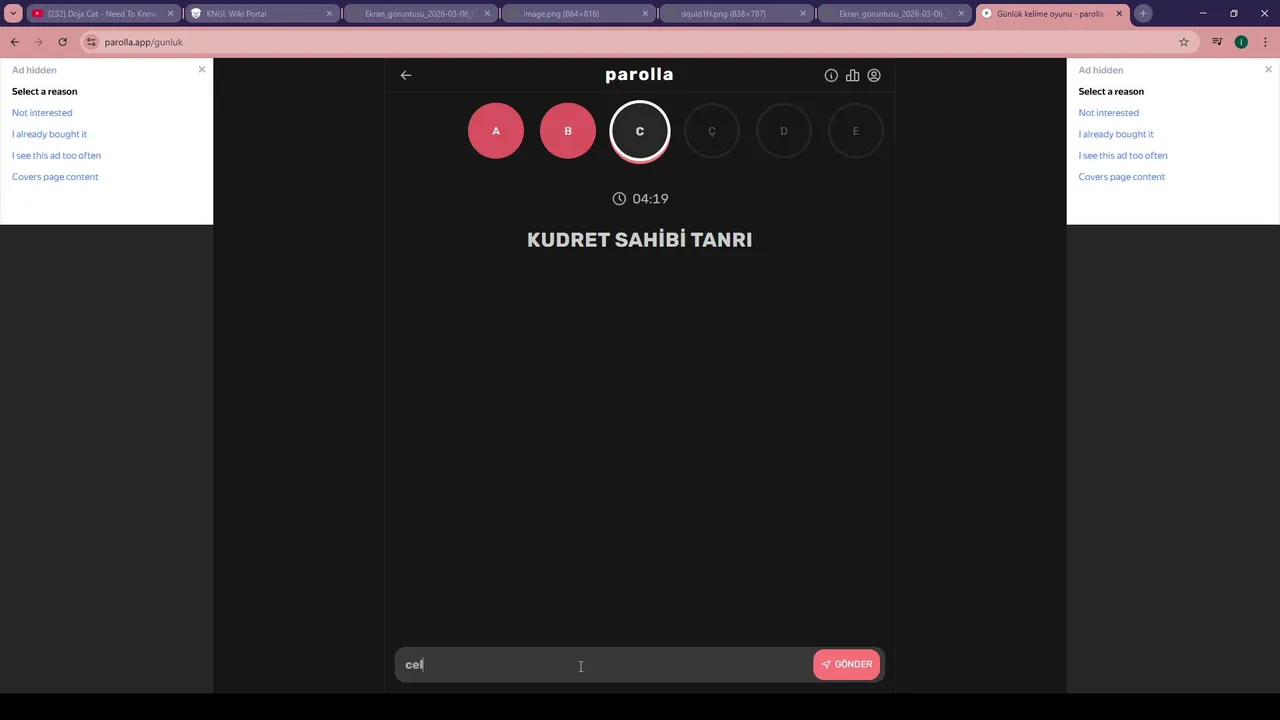Click the 04:19 countdown timer
Viewport: 1280px width, 720px height.
point(640,199)
